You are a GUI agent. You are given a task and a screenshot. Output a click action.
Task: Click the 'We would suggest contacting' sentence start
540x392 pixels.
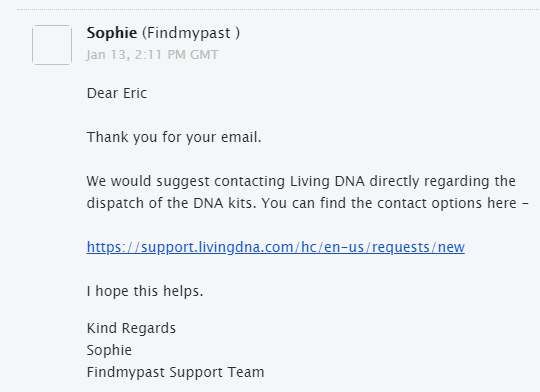pos(186,181)
